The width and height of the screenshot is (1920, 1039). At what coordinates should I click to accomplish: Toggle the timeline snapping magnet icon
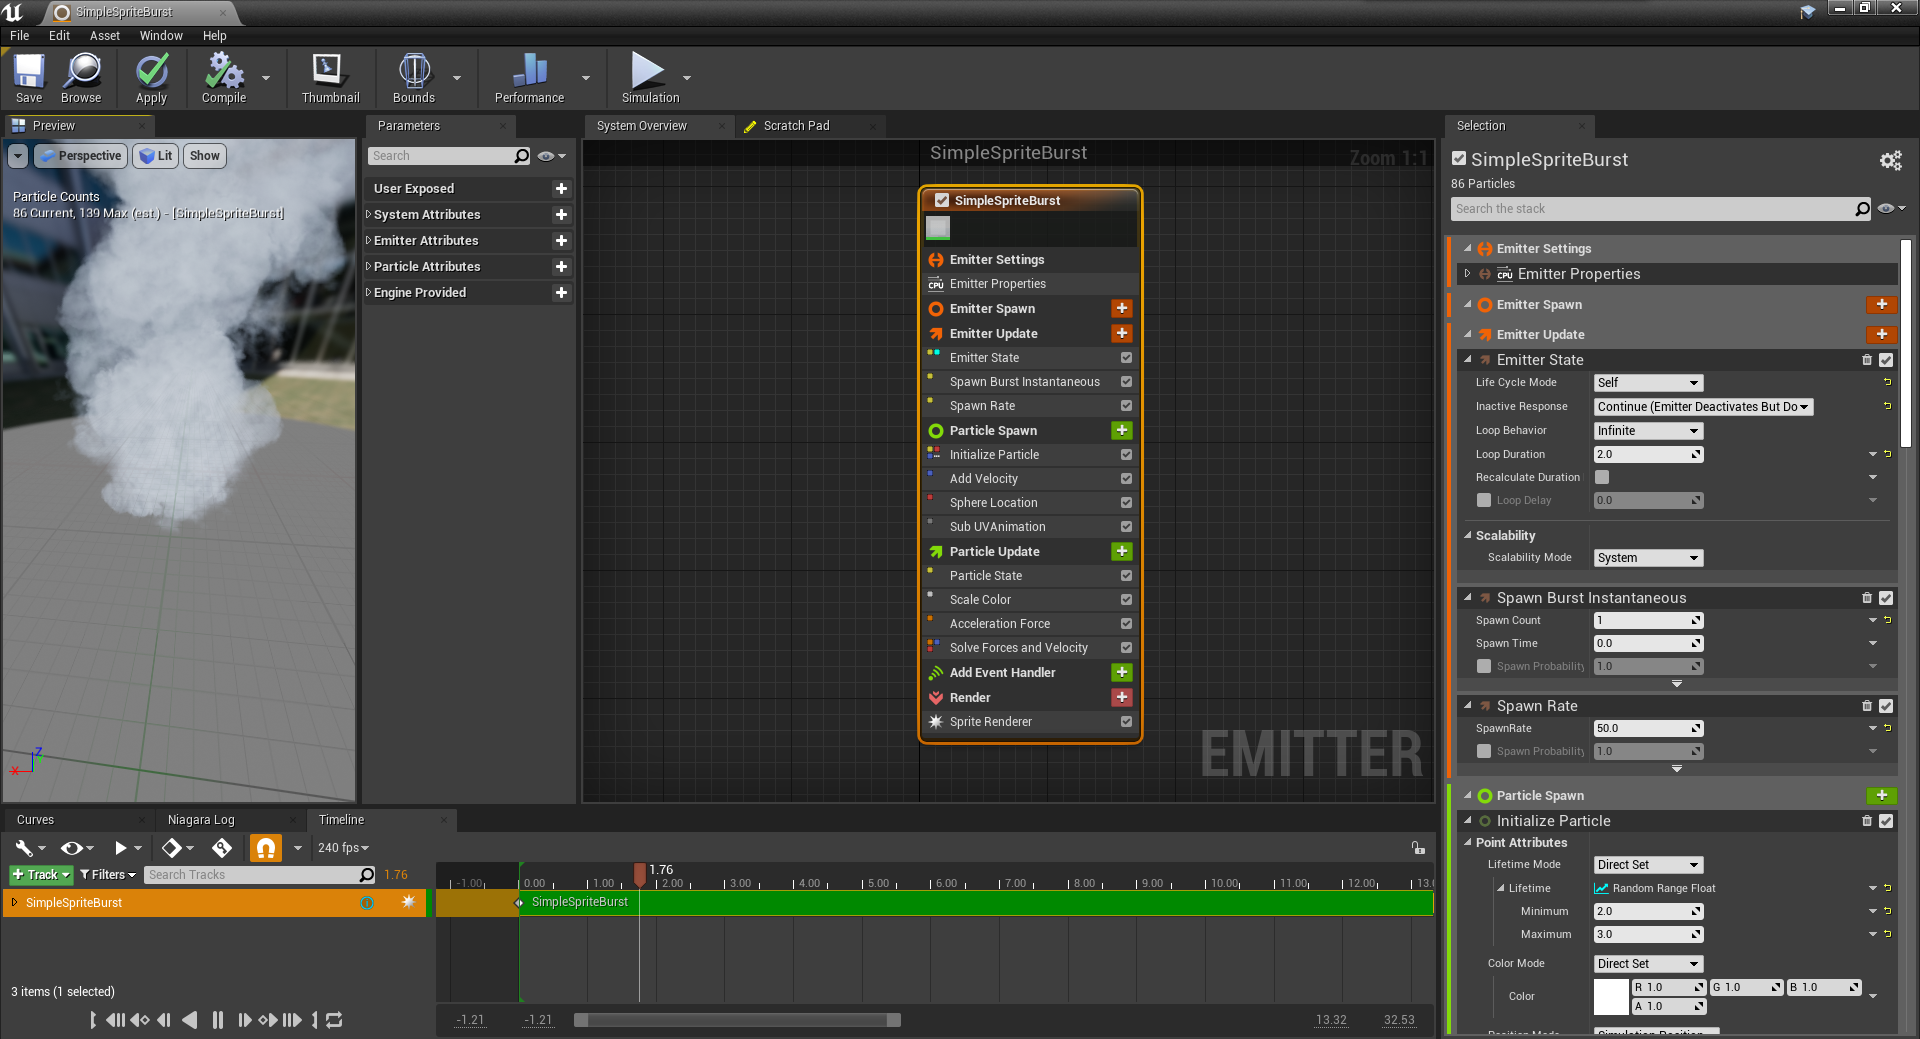(x=266, y=848)
